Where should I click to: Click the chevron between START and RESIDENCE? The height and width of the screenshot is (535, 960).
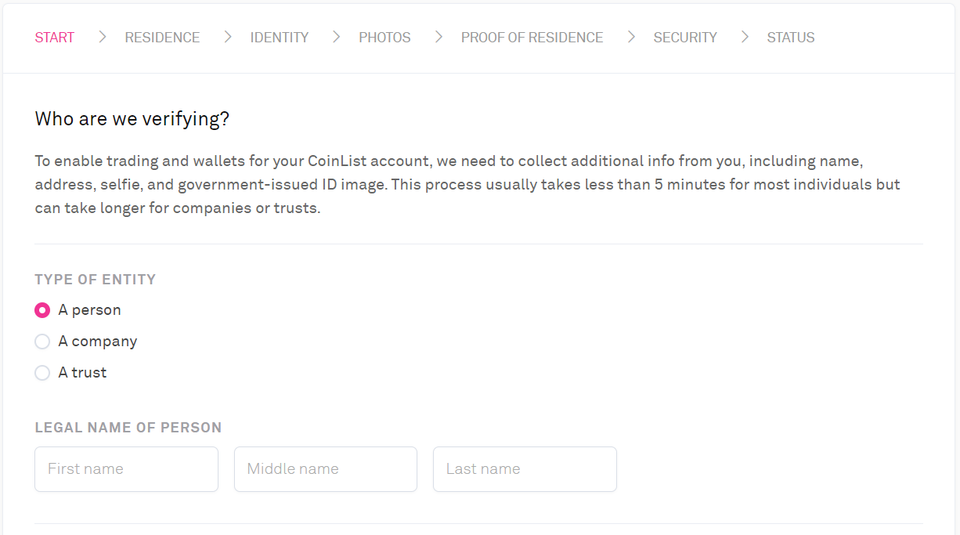[102, 37]
